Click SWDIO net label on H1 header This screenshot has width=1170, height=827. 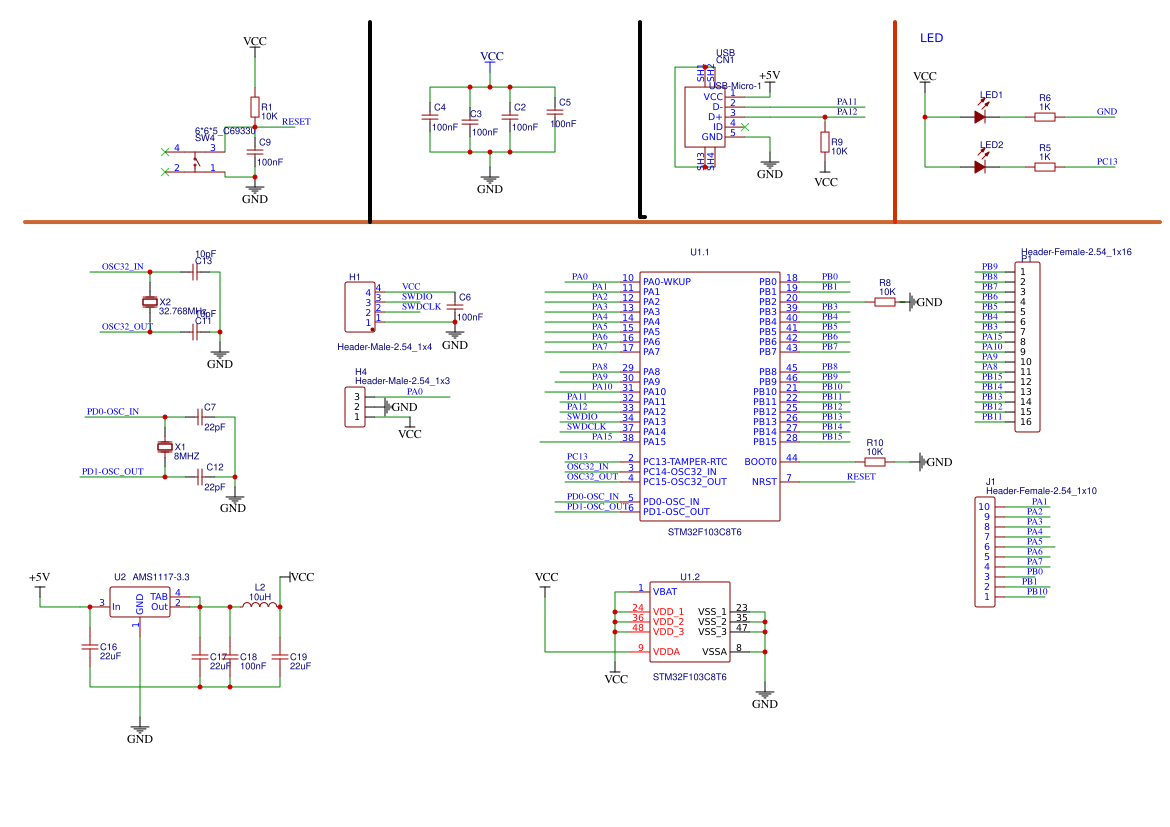click(x=417, y=296)
